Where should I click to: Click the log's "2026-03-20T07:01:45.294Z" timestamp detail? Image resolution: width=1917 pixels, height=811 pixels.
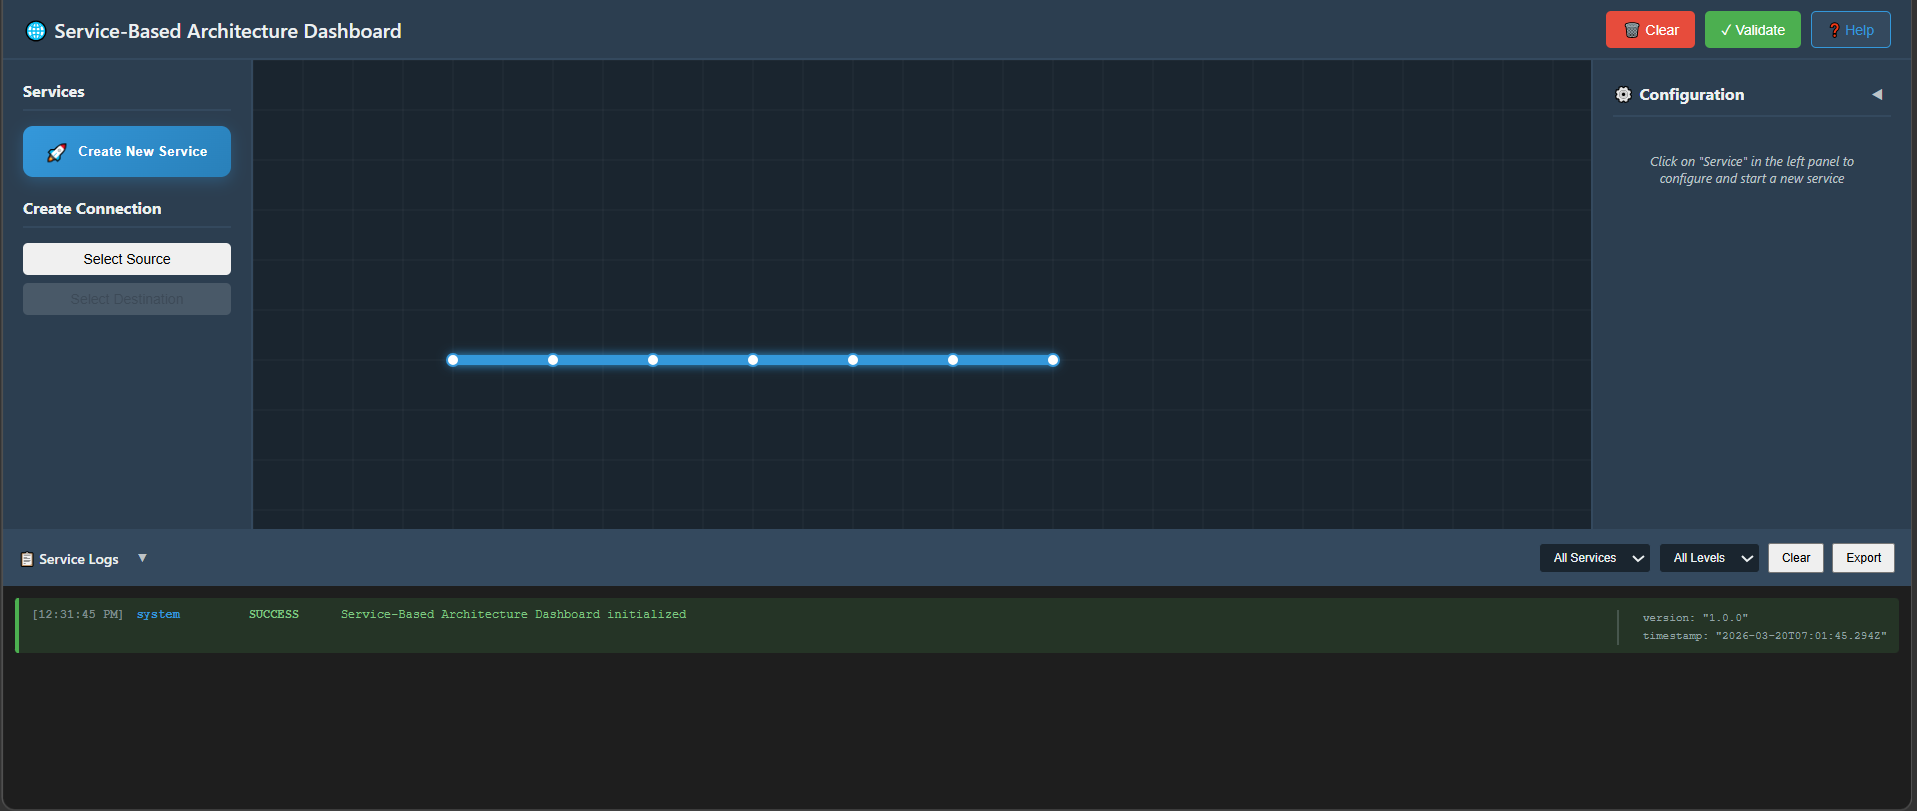coord(1765,636)
